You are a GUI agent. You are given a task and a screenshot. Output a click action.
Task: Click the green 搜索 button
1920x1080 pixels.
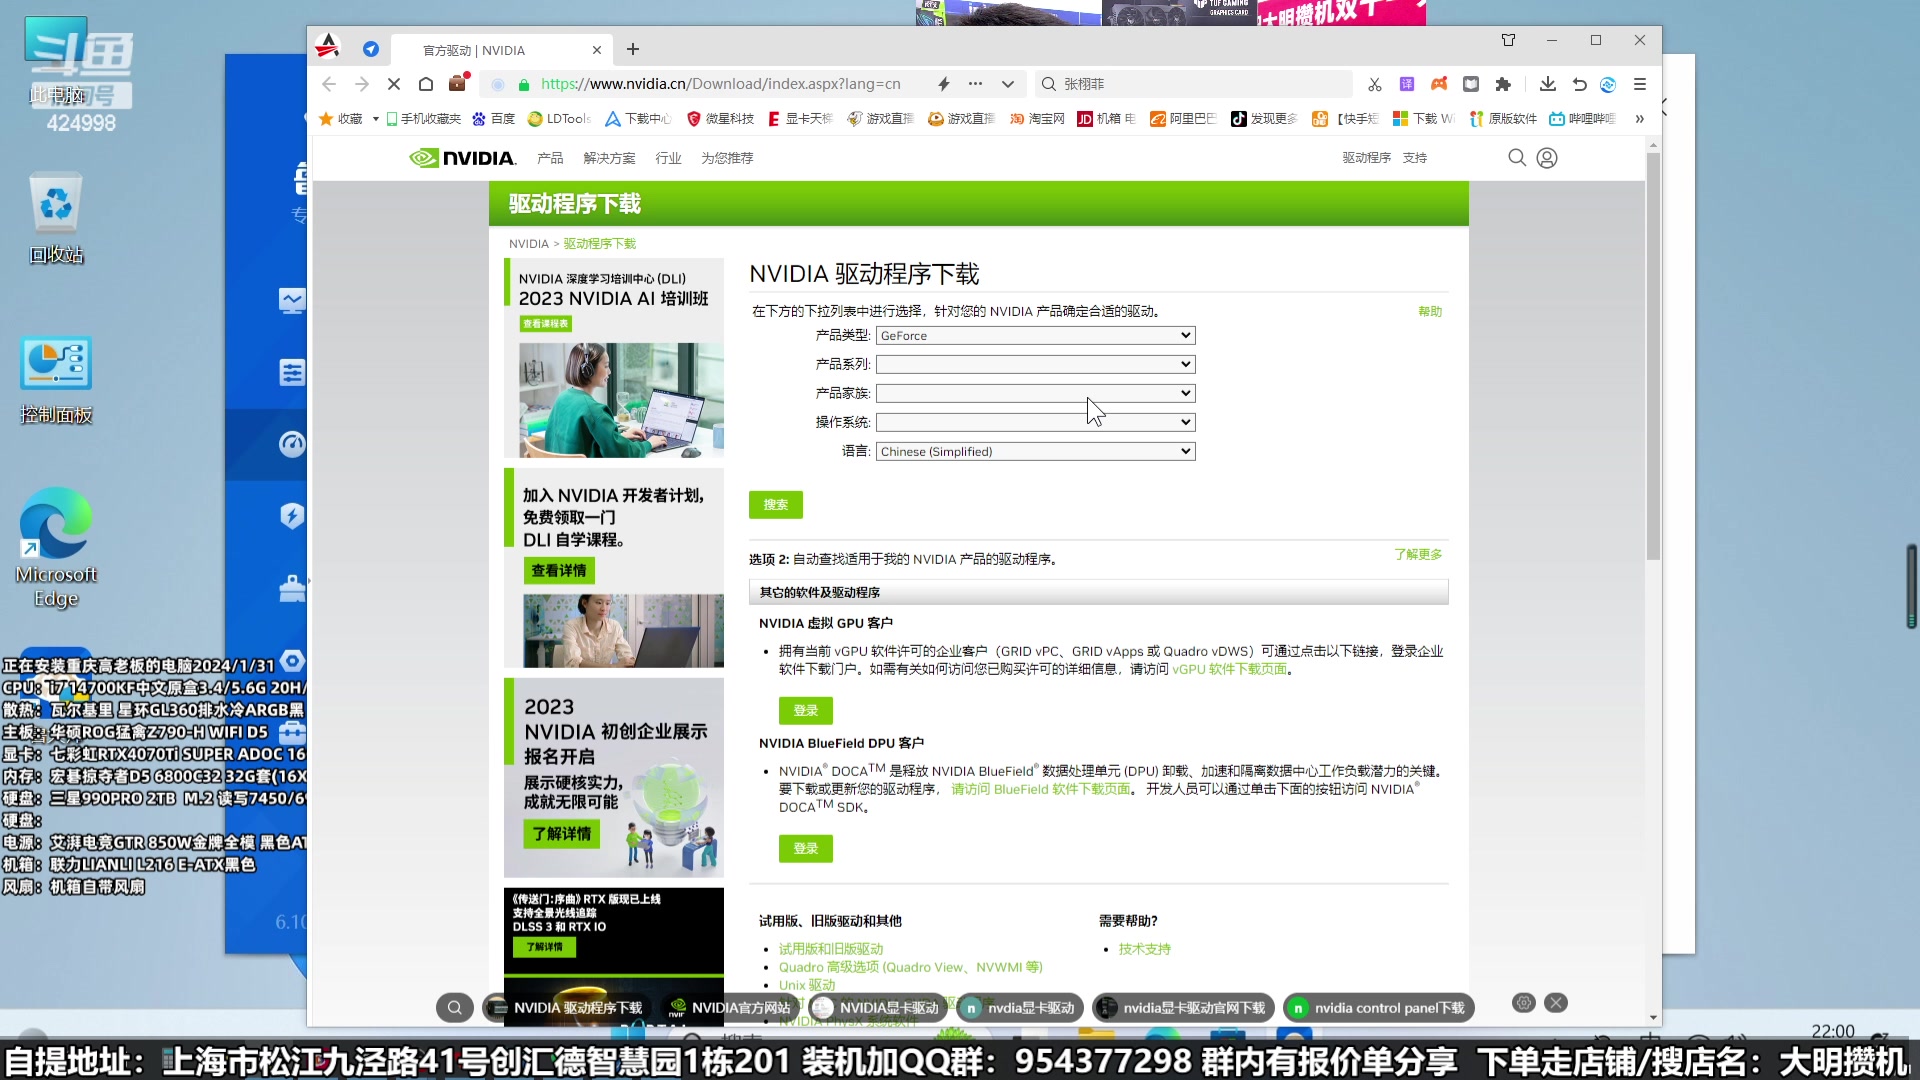[x=775, y=504]
